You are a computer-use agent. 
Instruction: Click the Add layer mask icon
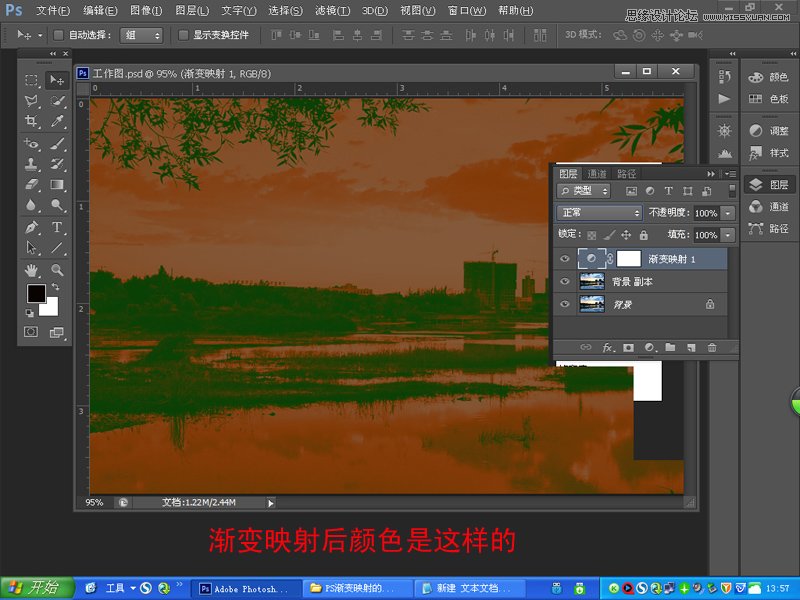[628, 347]
